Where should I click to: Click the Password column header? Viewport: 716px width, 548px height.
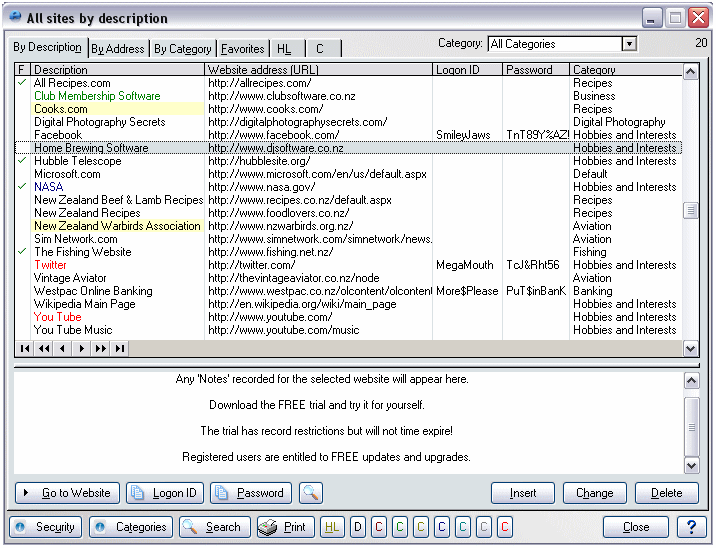(536, 69)
